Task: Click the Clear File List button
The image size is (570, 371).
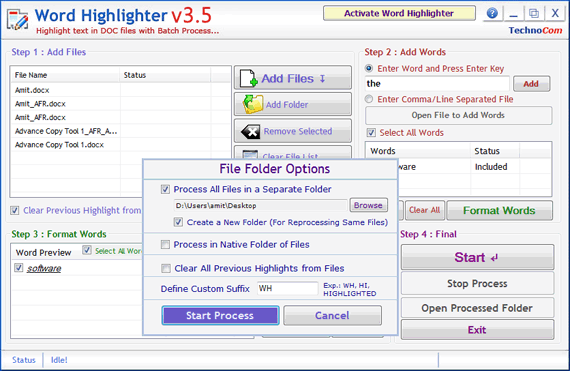Action: coord(293,153)
